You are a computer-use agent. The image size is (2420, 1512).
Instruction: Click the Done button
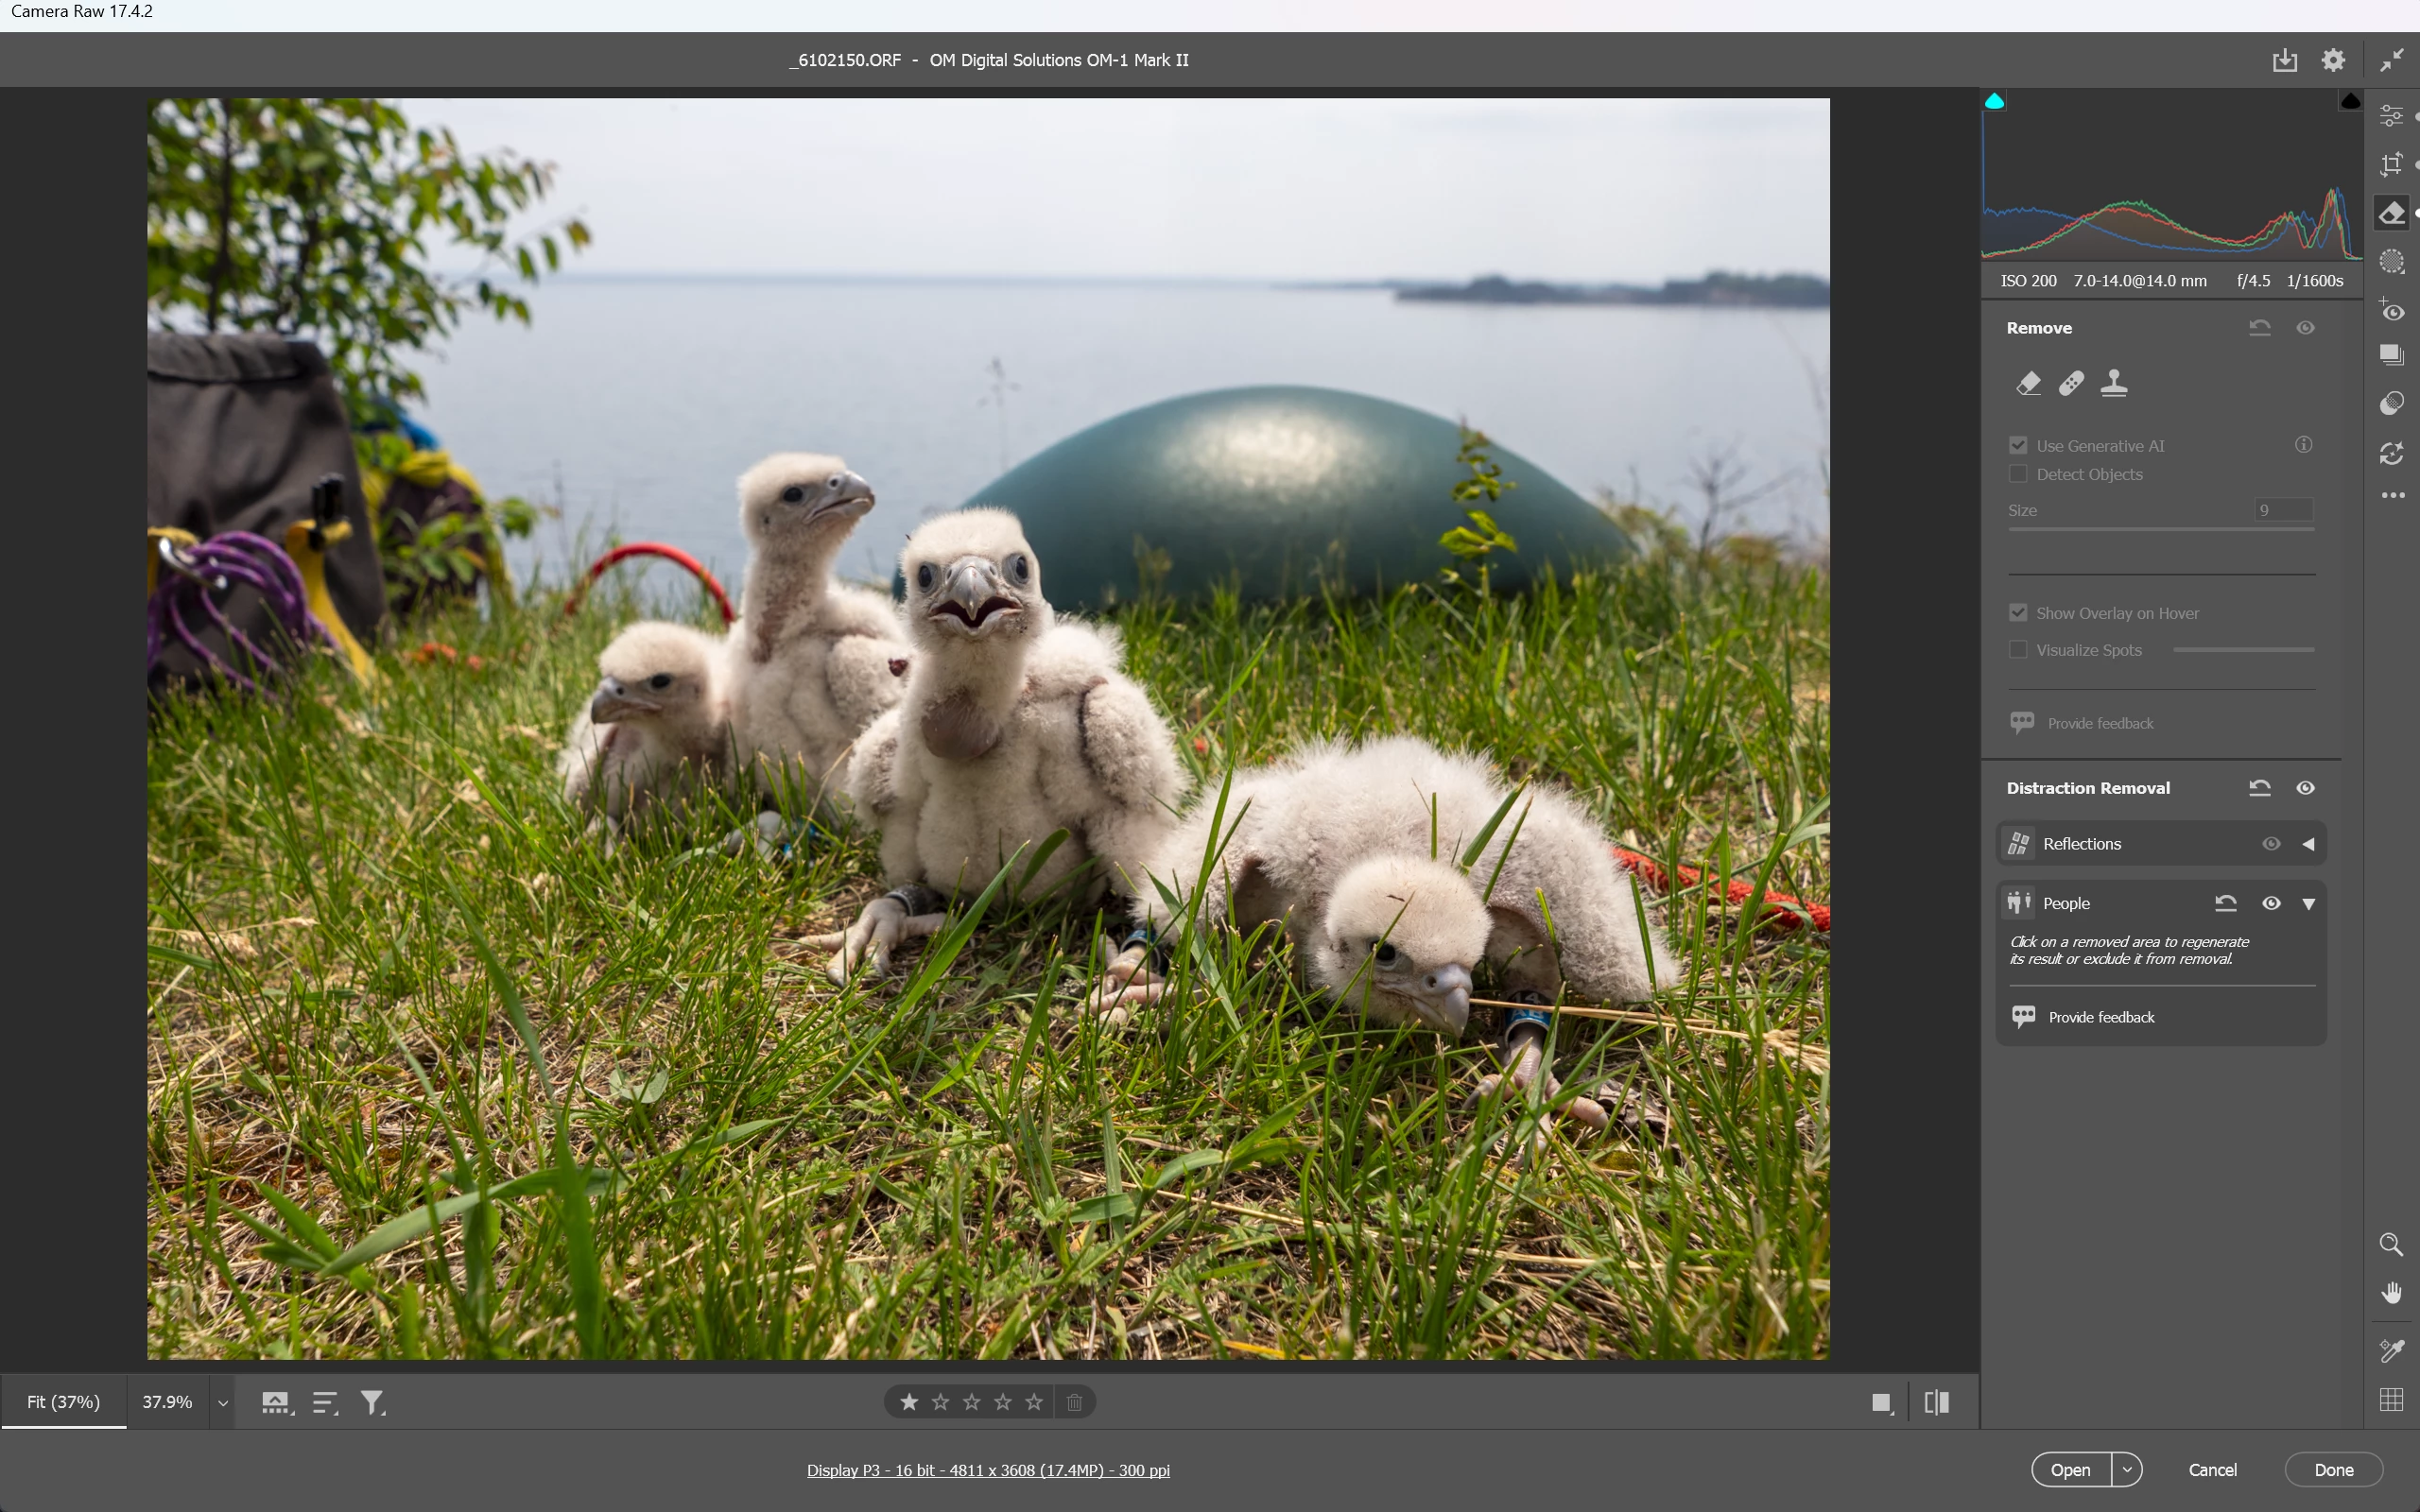tap(2333, 1469)
